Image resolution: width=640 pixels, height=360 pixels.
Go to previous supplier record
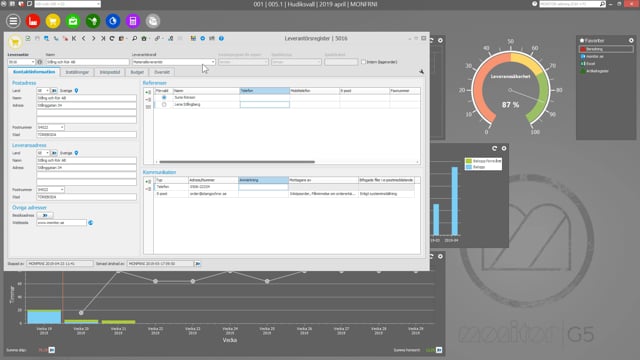coord(84,38)
